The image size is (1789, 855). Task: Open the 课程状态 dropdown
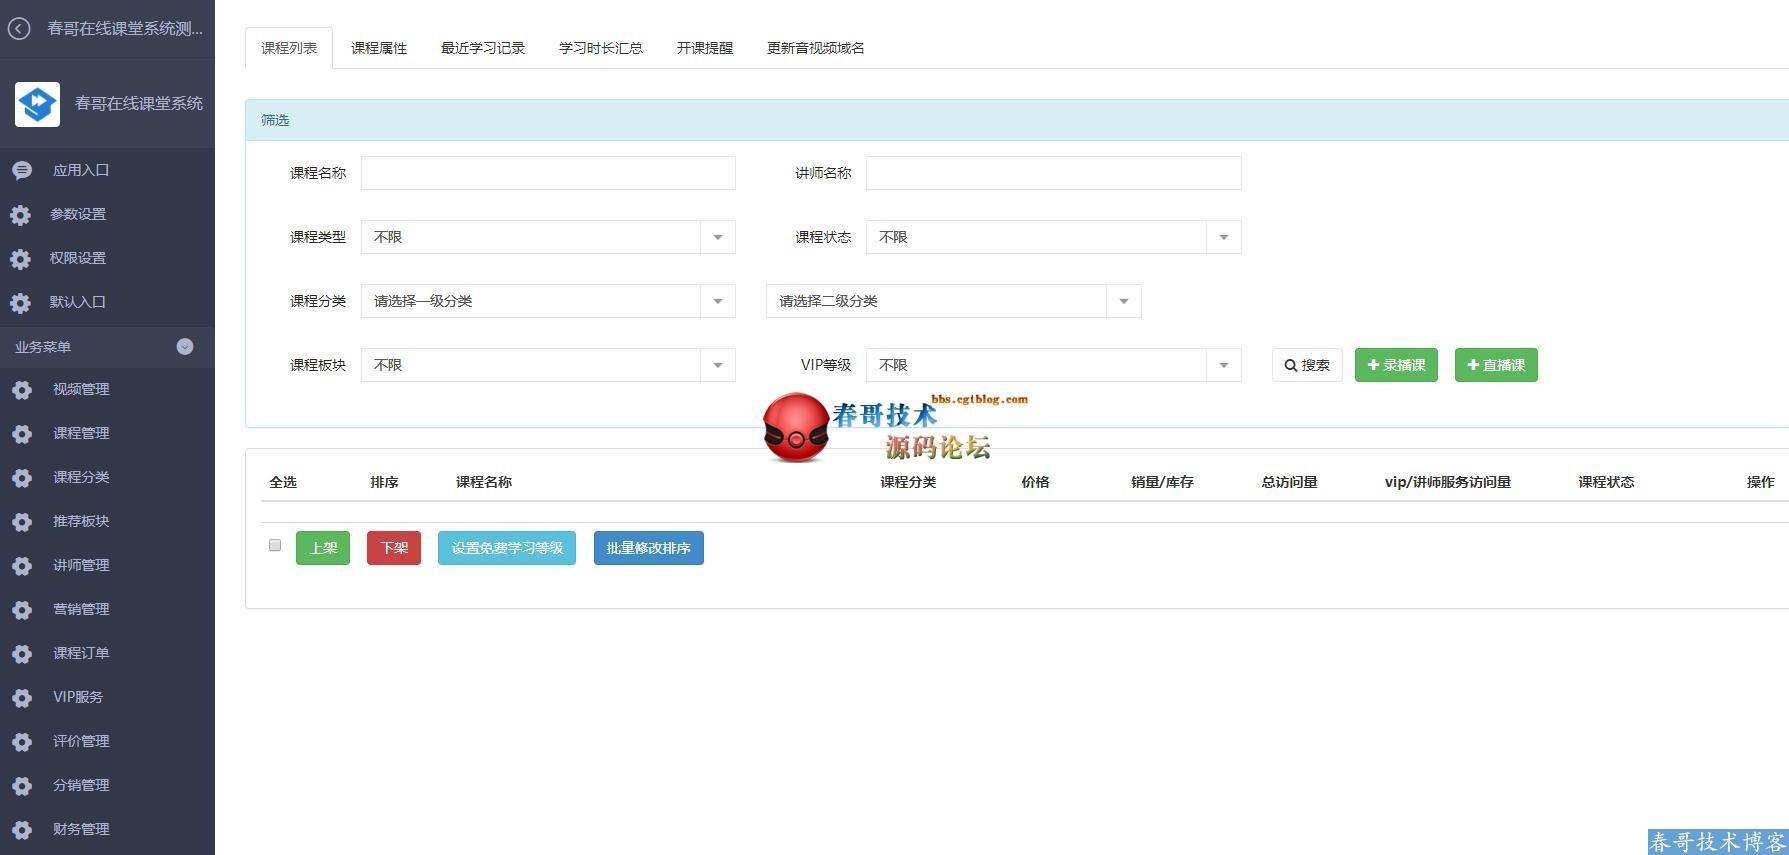tap(1054, 237)
